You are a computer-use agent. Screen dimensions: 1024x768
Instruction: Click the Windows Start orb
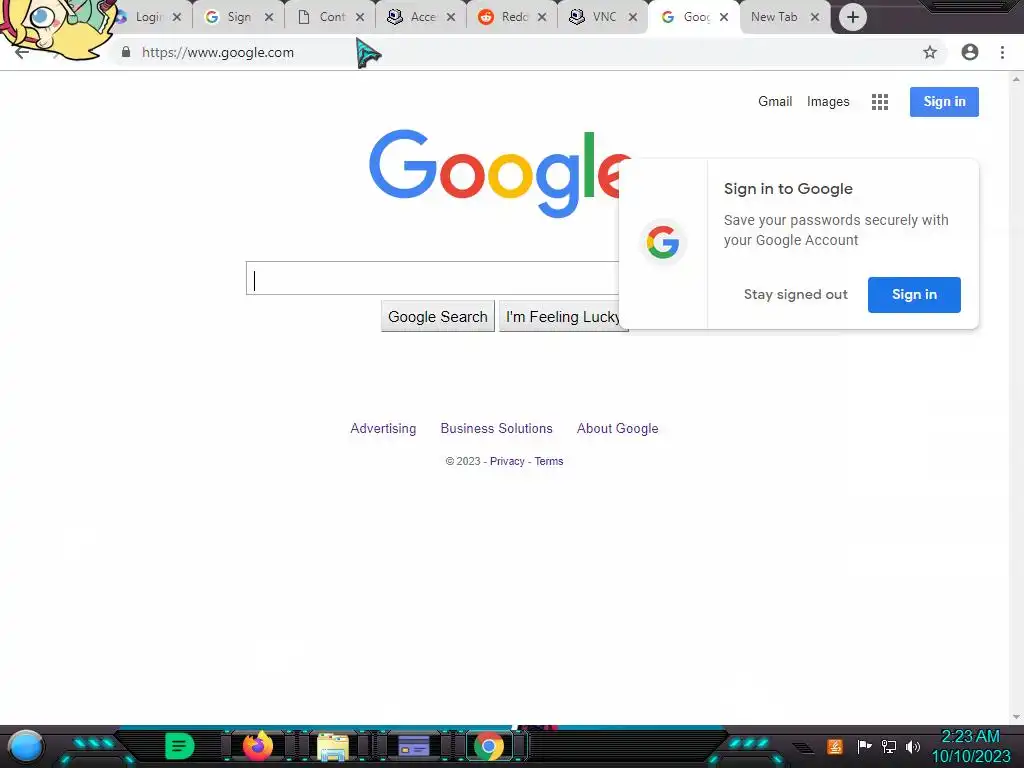click(x=25, y=748)
